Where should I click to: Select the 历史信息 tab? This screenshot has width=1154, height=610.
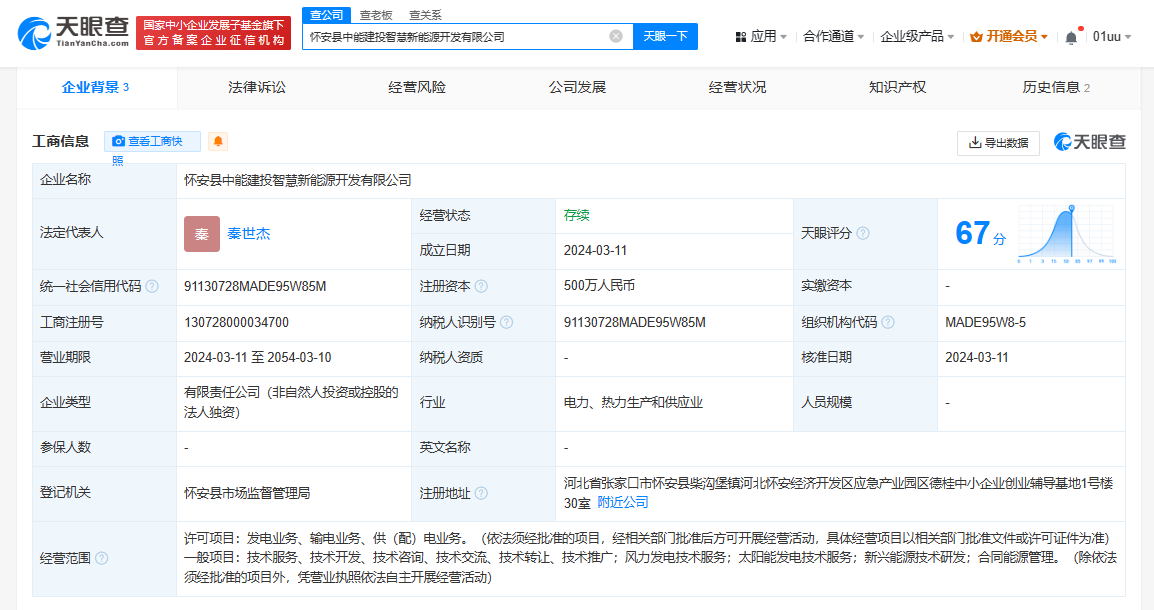[1057, 88]
